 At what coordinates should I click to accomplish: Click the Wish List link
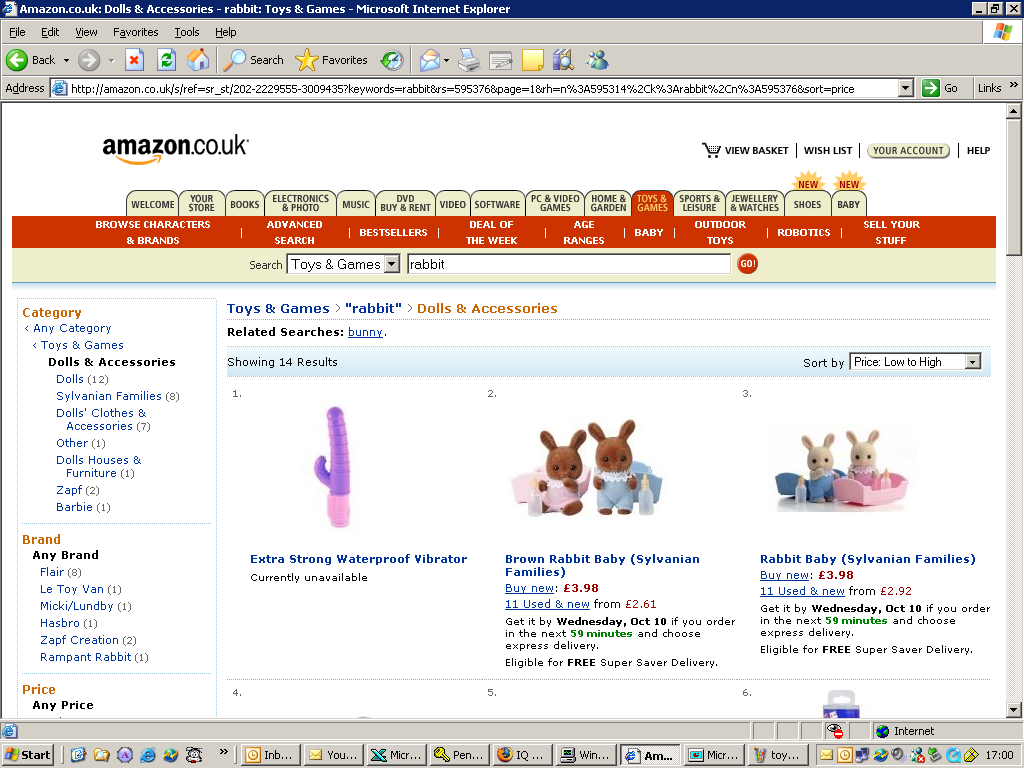click(827, 150)
